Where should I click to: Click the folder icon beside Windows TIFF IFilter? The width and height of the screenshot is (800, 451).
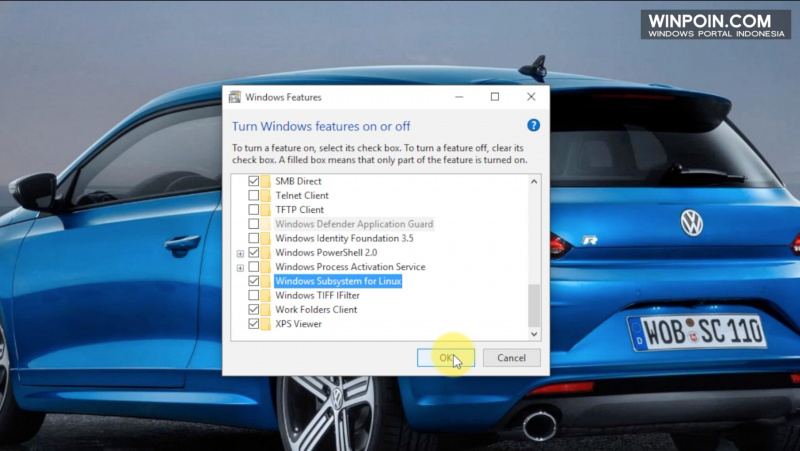pyautogui.click(x=265, y=295)
